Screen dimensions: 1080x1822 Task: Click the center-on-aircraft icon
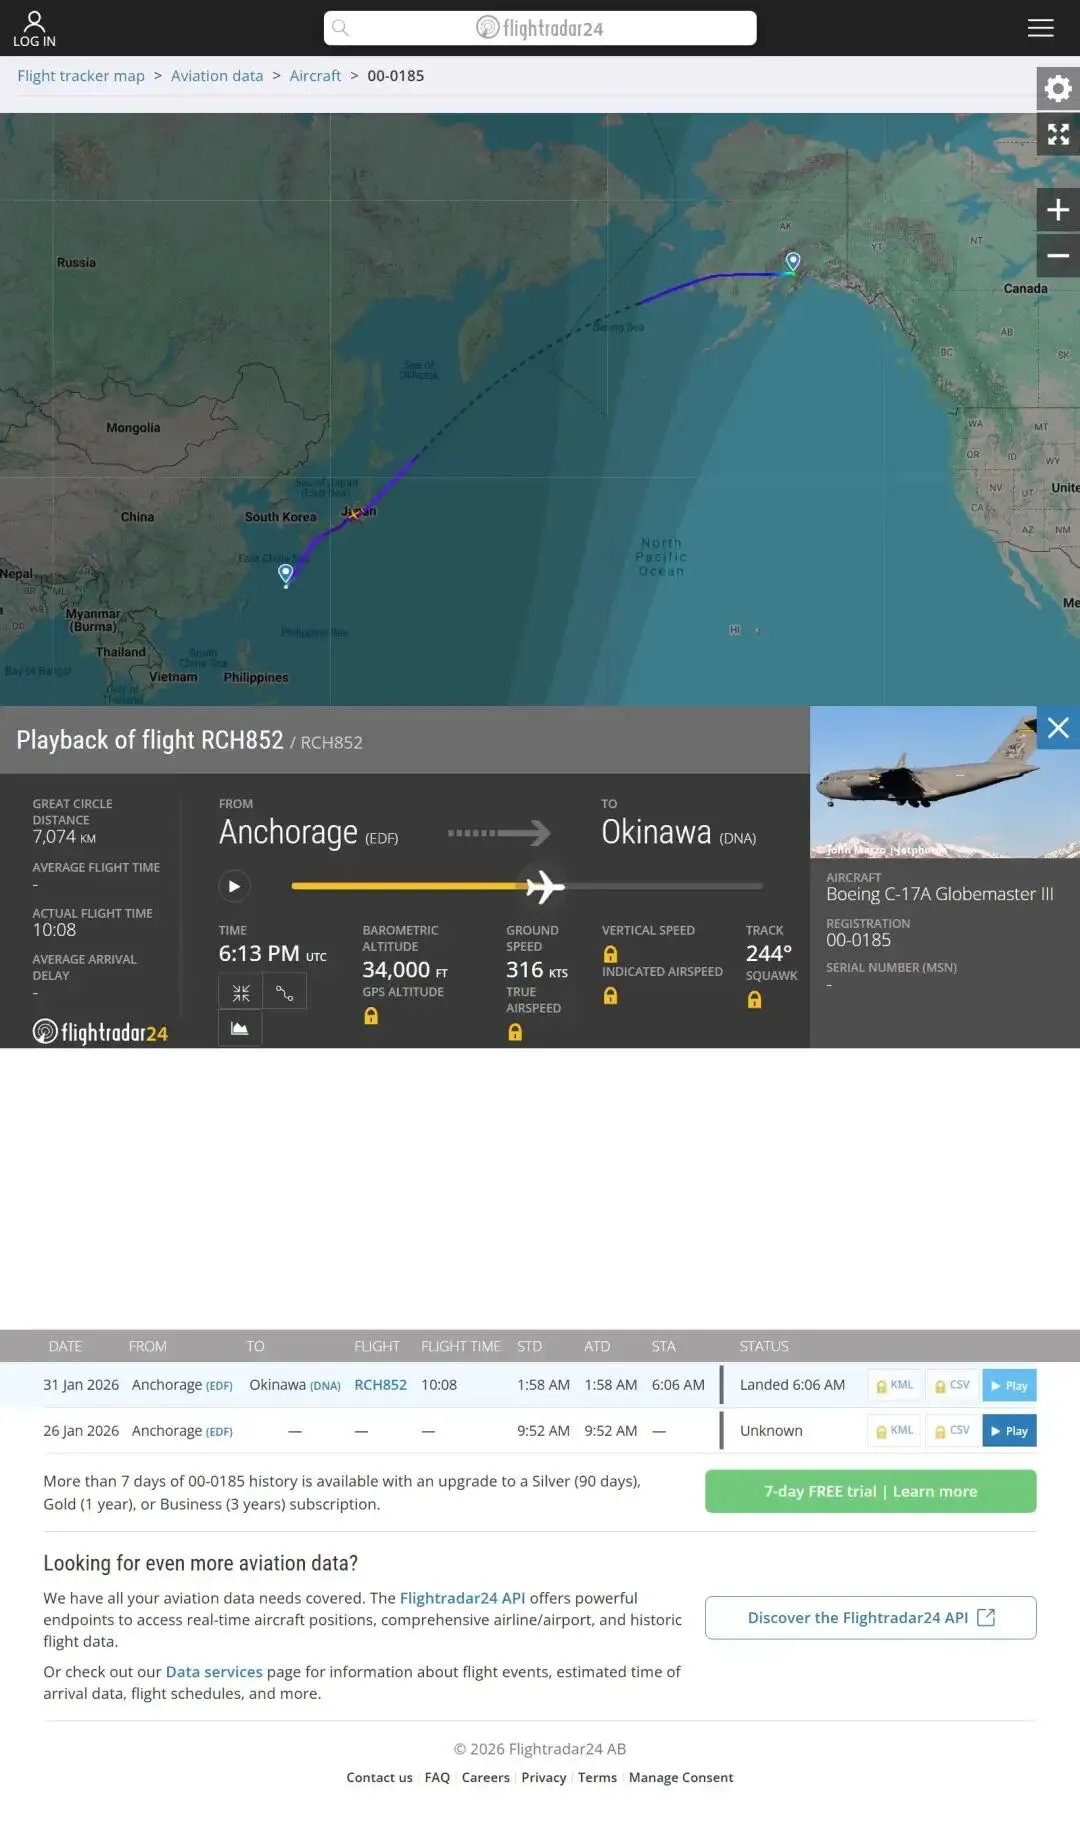[241, 992]
